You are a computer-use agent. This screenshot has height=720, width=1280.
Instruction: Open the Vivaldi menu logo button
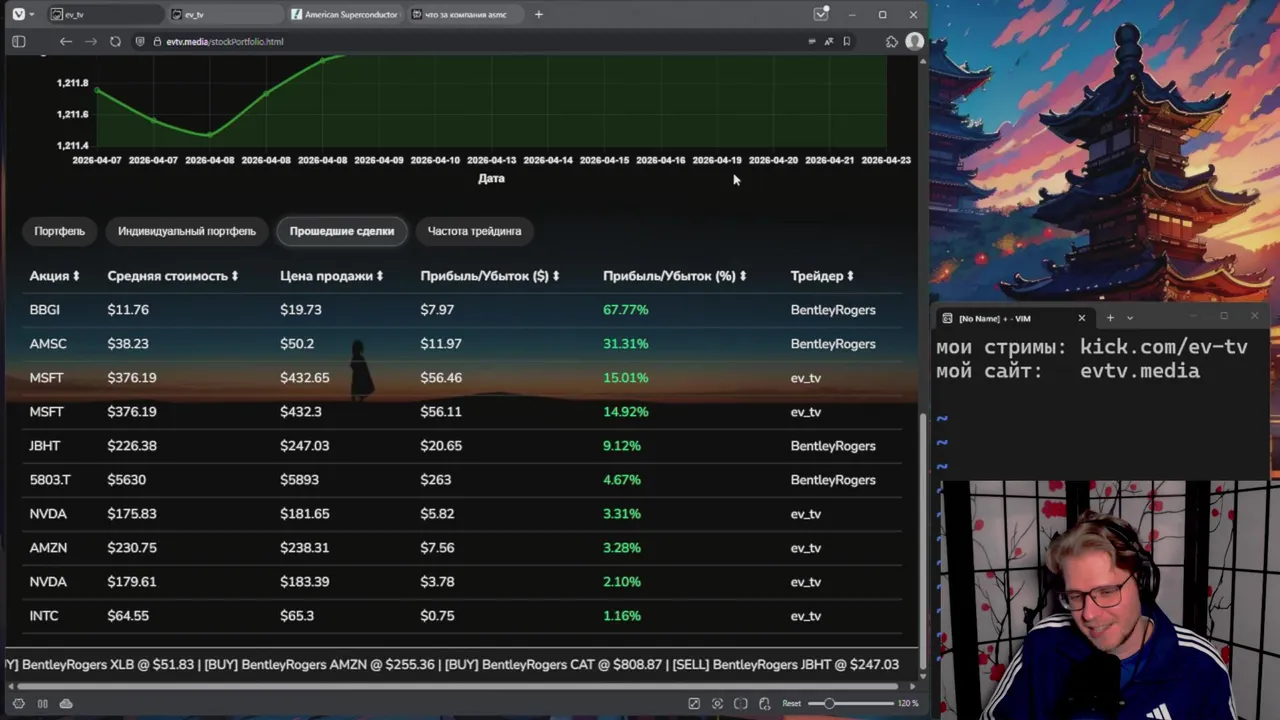[18, 14]
